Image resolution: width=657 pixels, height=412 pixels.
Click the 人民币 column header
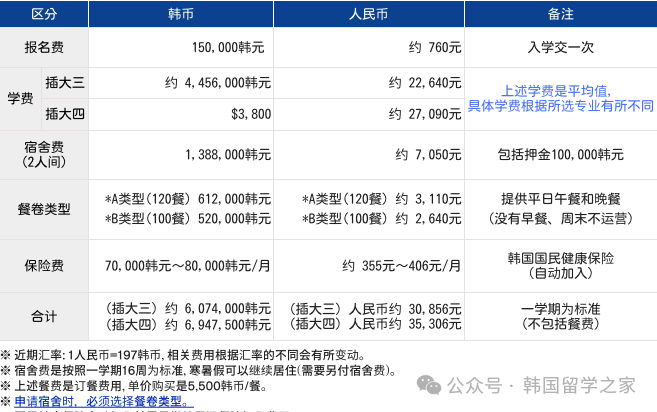pos(369,14)
